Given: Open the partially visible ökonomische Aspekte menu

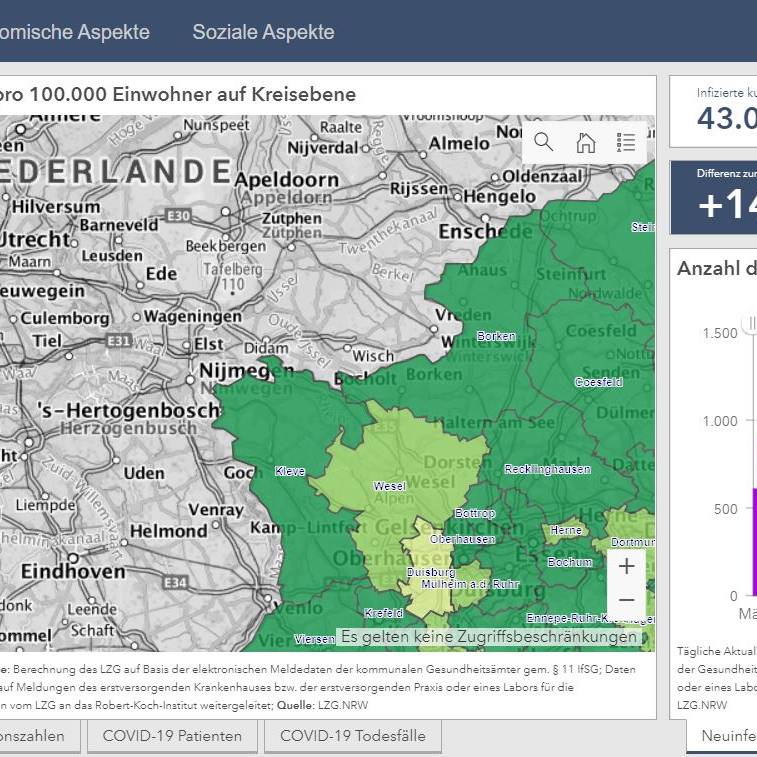Looking at the screenshot, I should click(74, 32).
